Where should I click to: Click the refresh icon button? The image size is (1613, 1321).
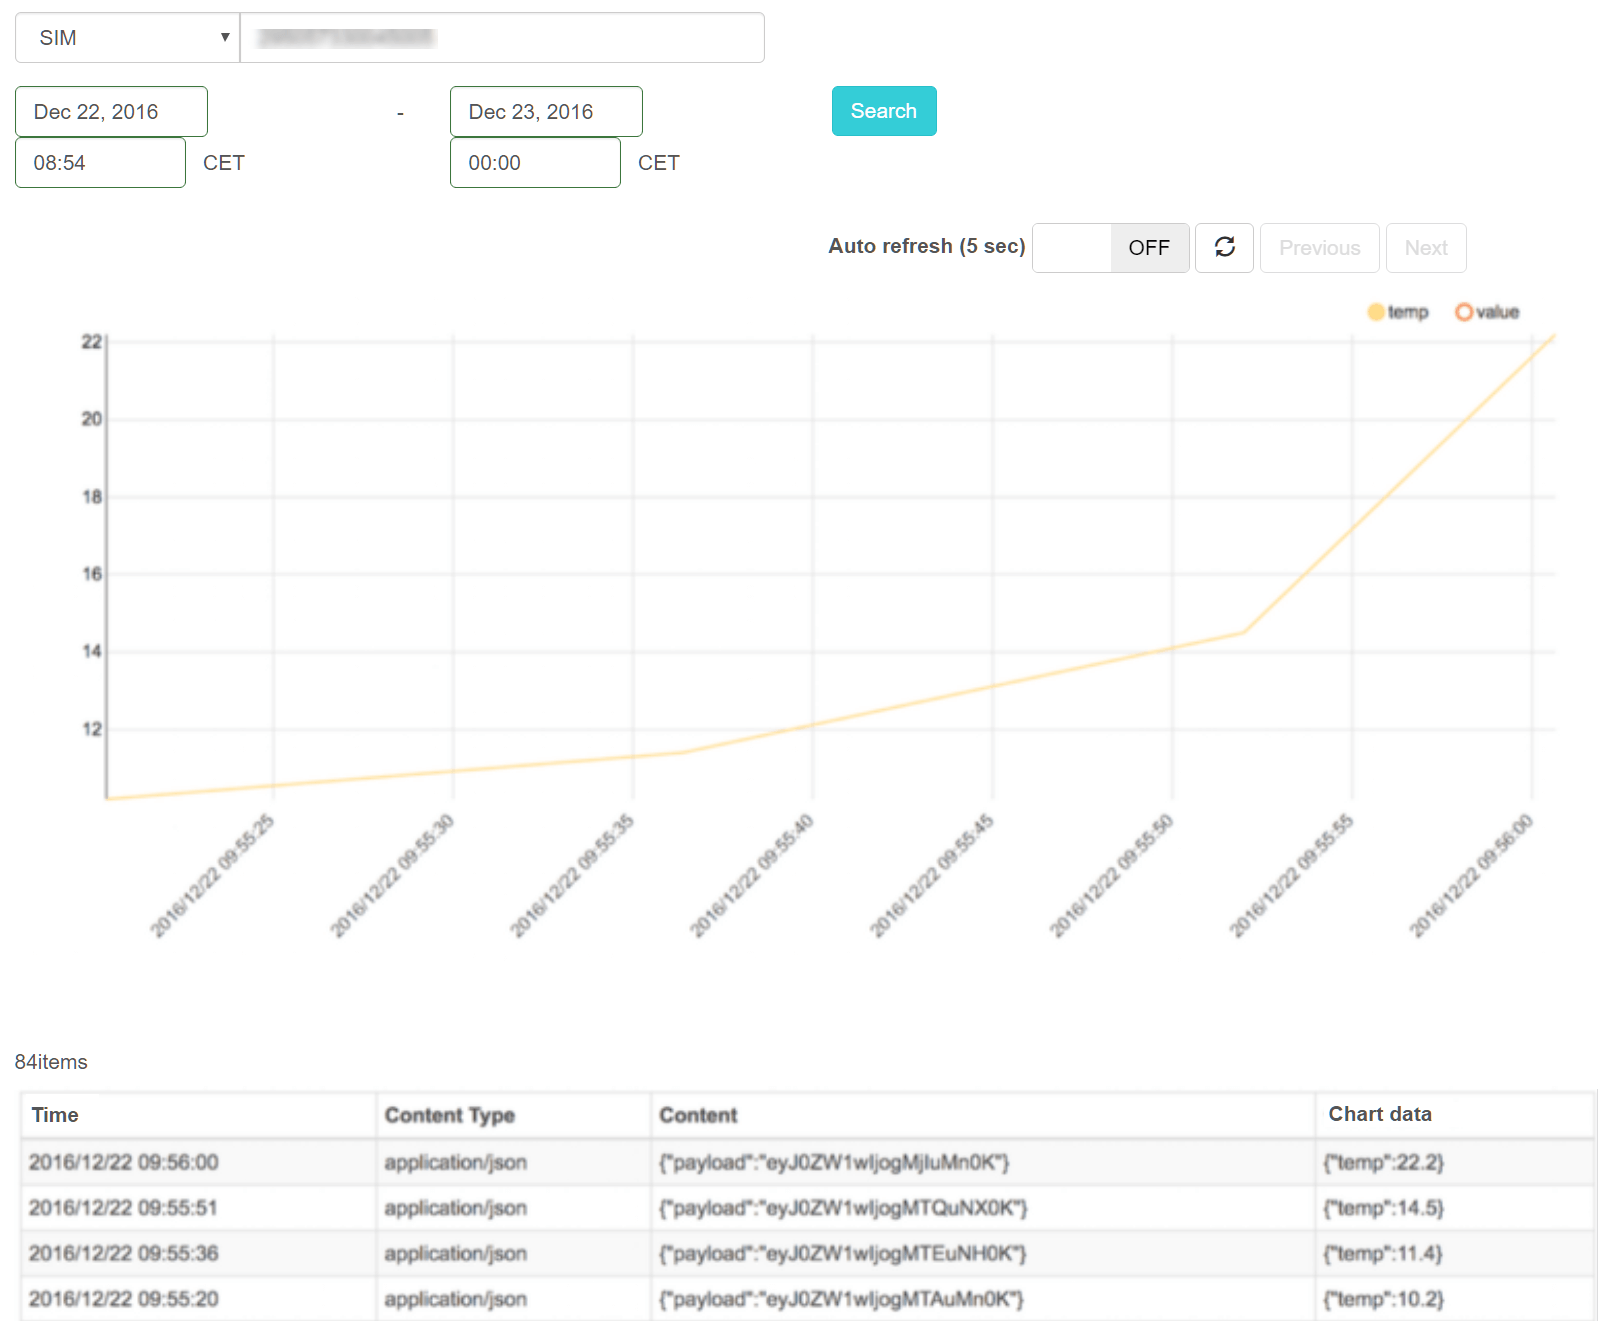pos(1224,247)
